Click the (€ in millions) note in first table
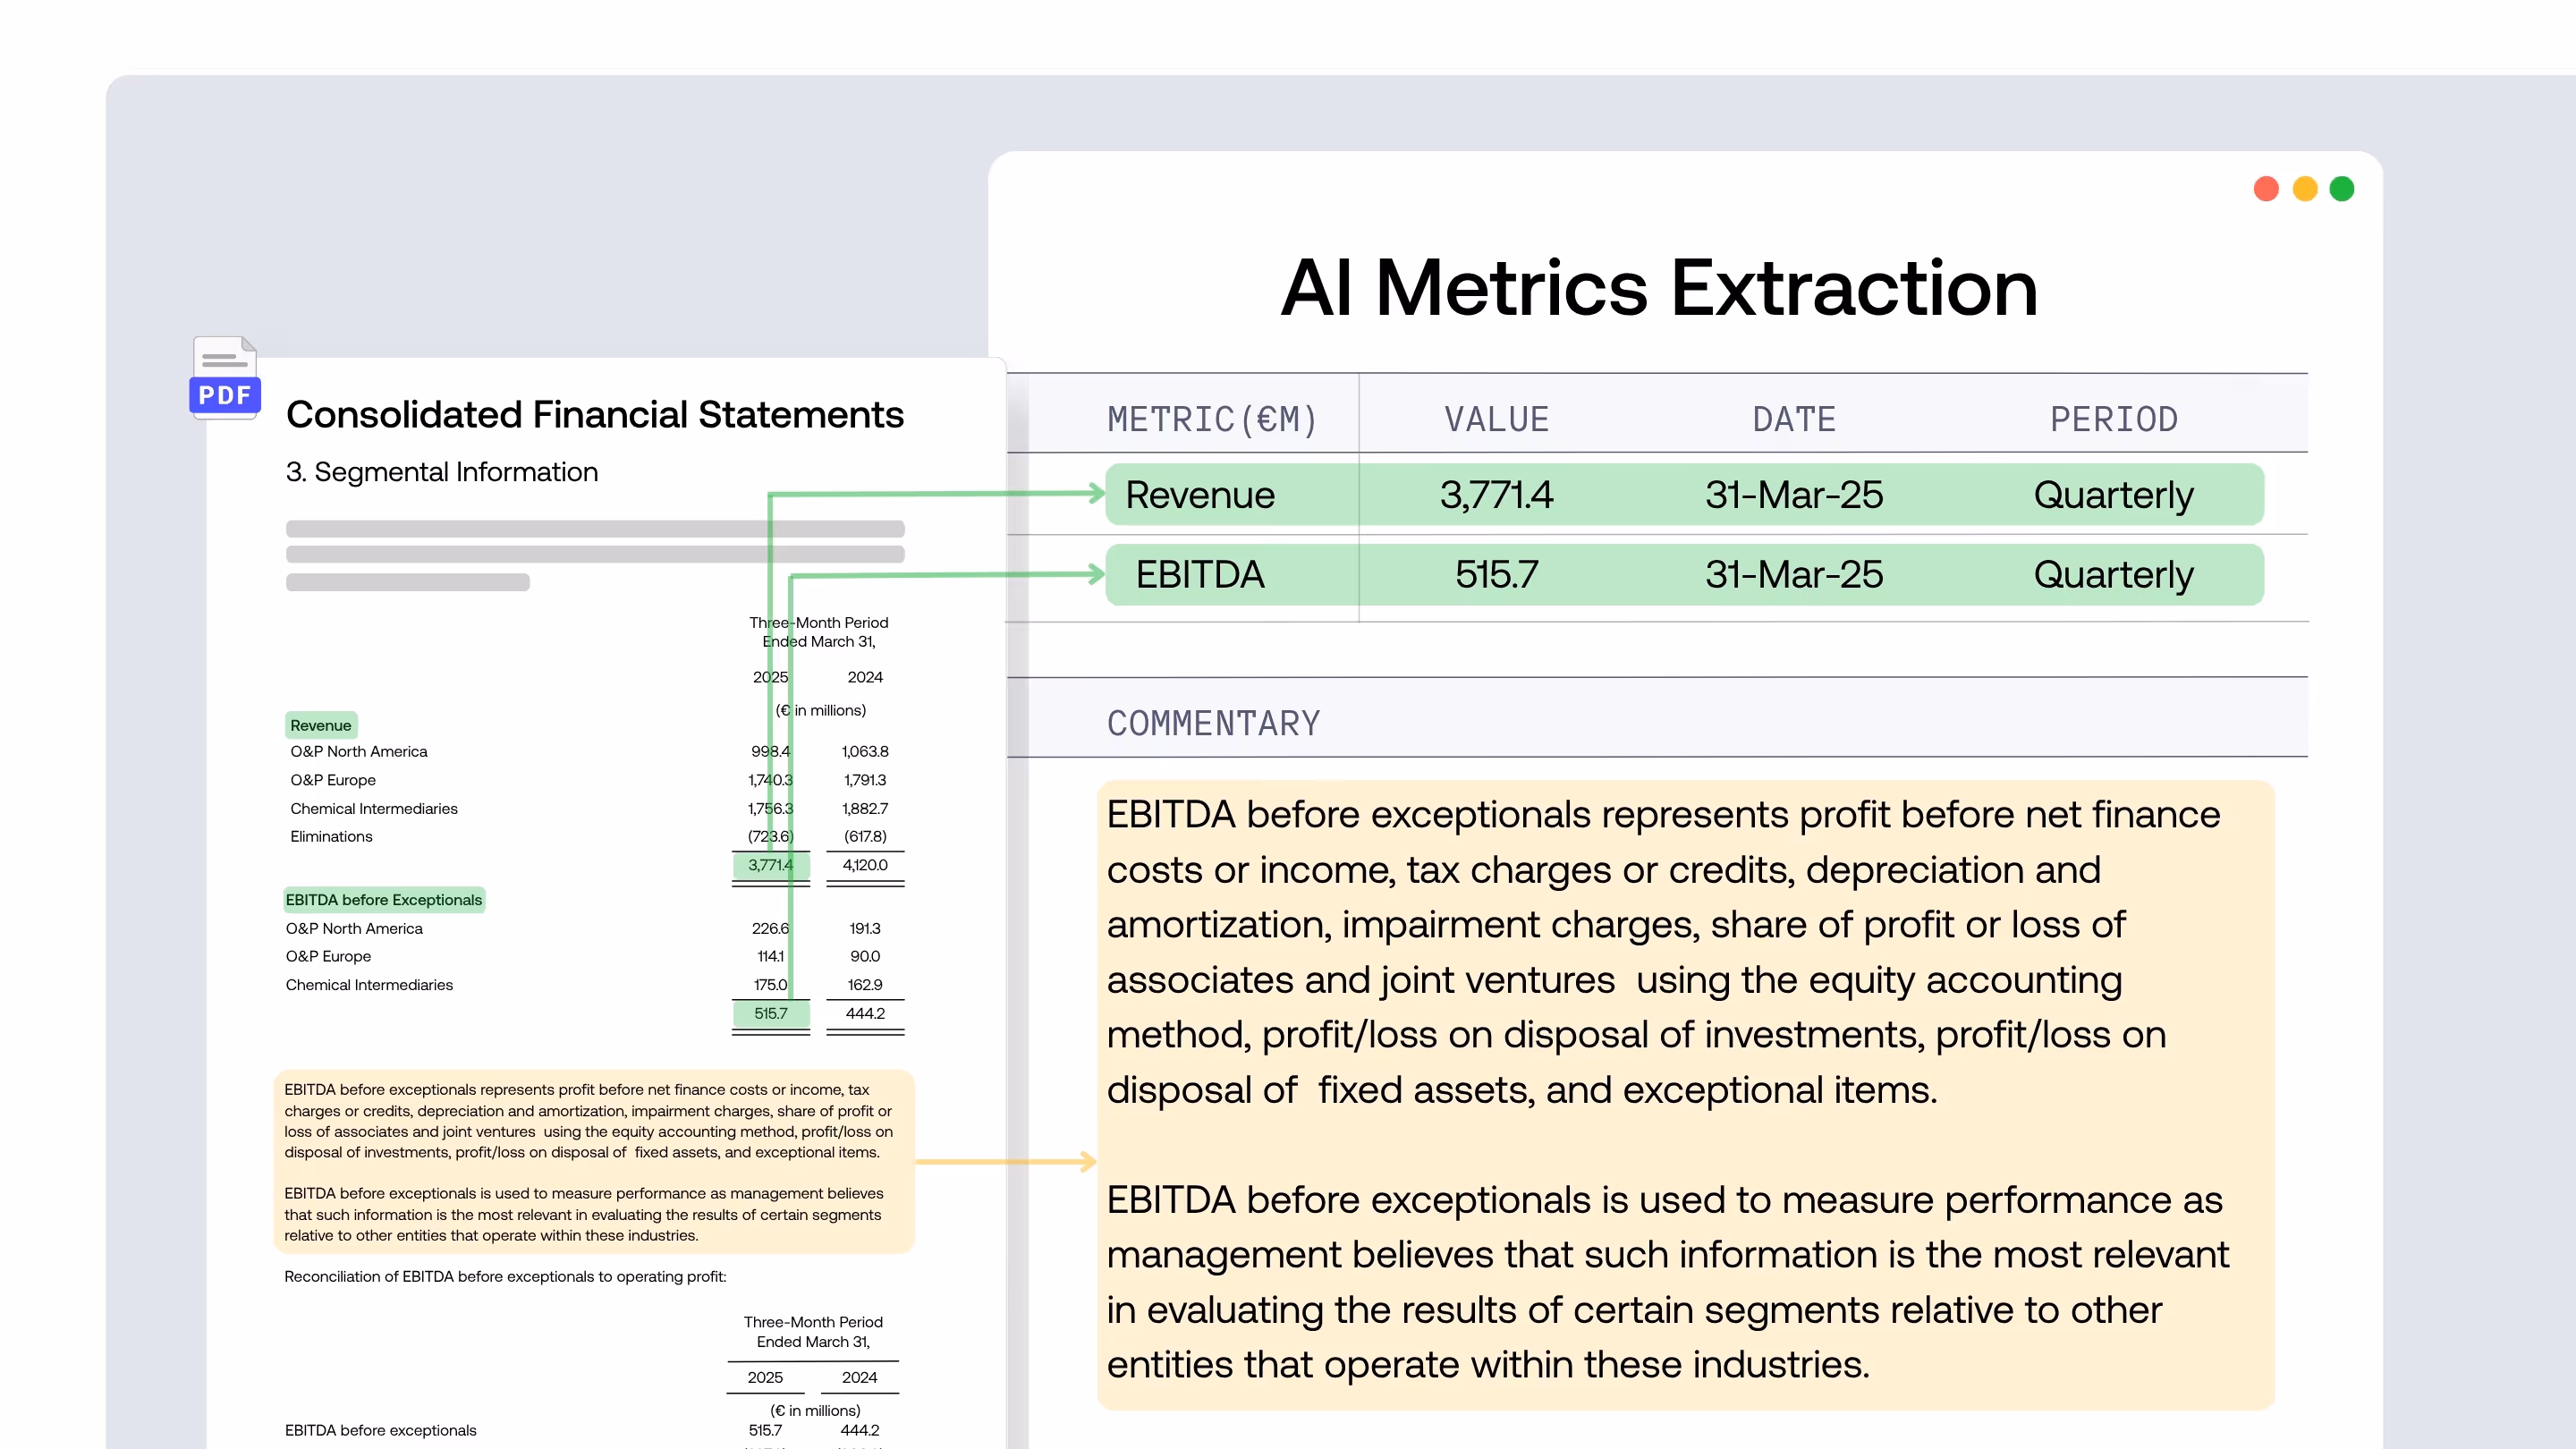 coord(821,710)
